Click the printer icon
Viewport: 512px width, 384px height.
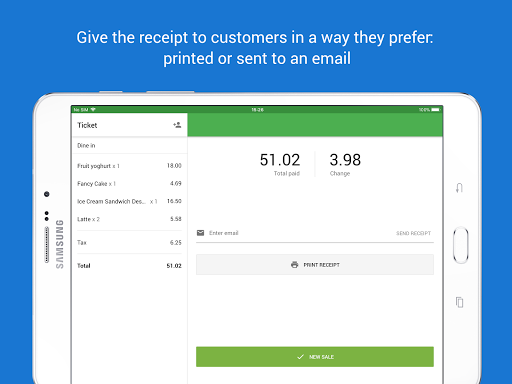point(295,265)
